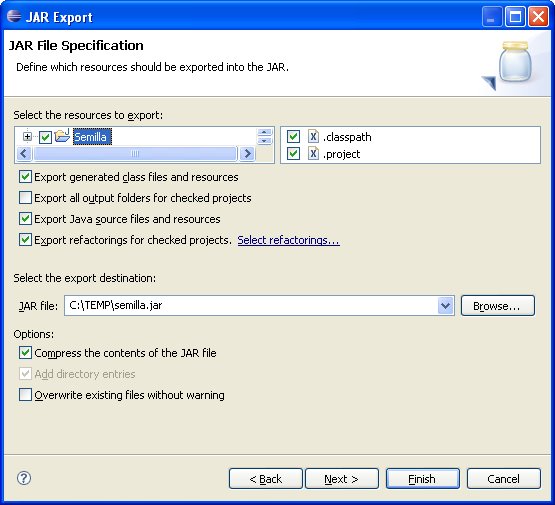Maximize the JAR Export window
This screenshot has height=505, width=555.
(x=515, y=16)
